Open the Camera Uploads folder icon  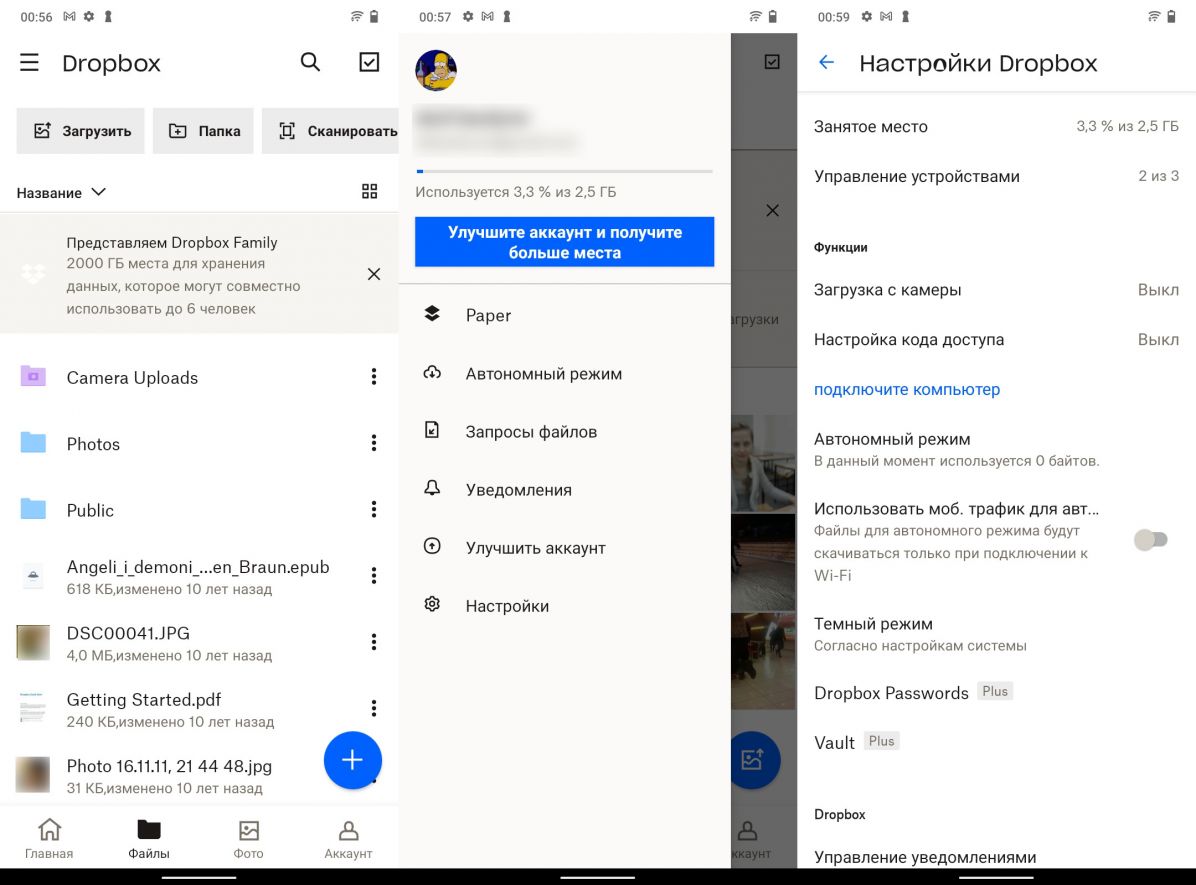(33, 376)
